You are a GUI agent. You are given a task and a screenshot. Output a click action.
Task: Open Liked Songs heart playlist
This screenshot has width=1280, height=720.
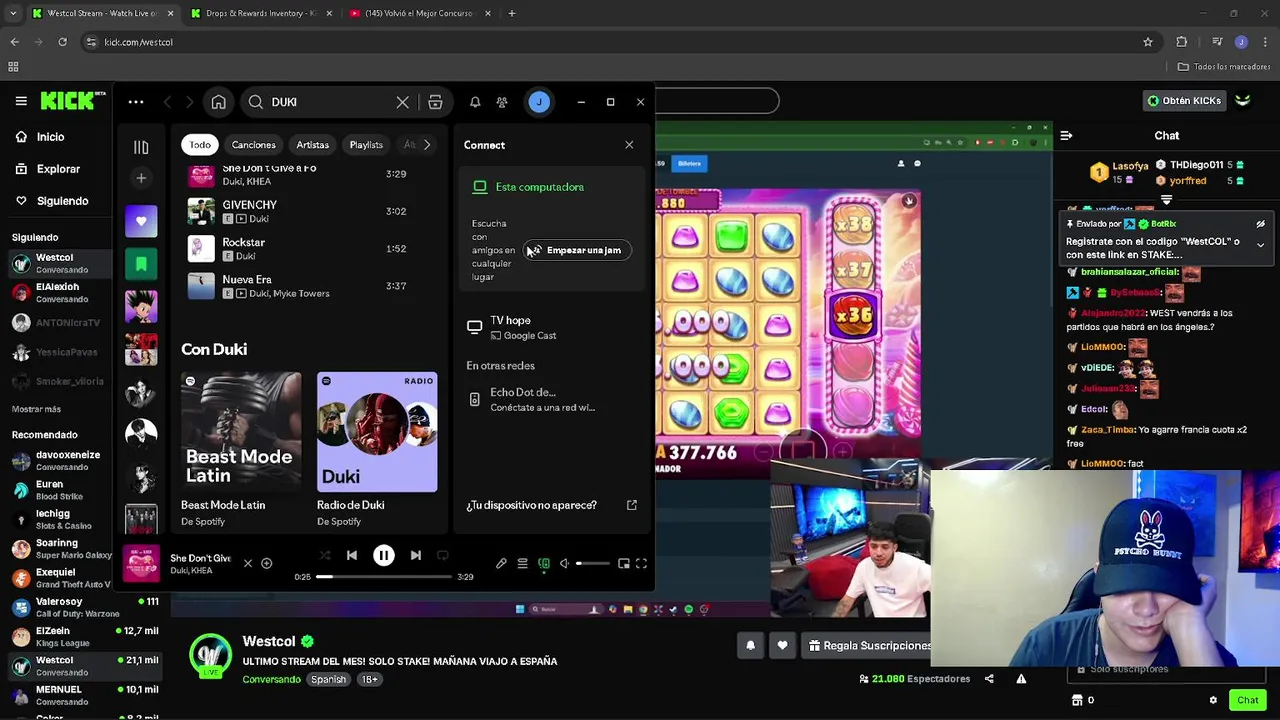(x=141, y=221)
